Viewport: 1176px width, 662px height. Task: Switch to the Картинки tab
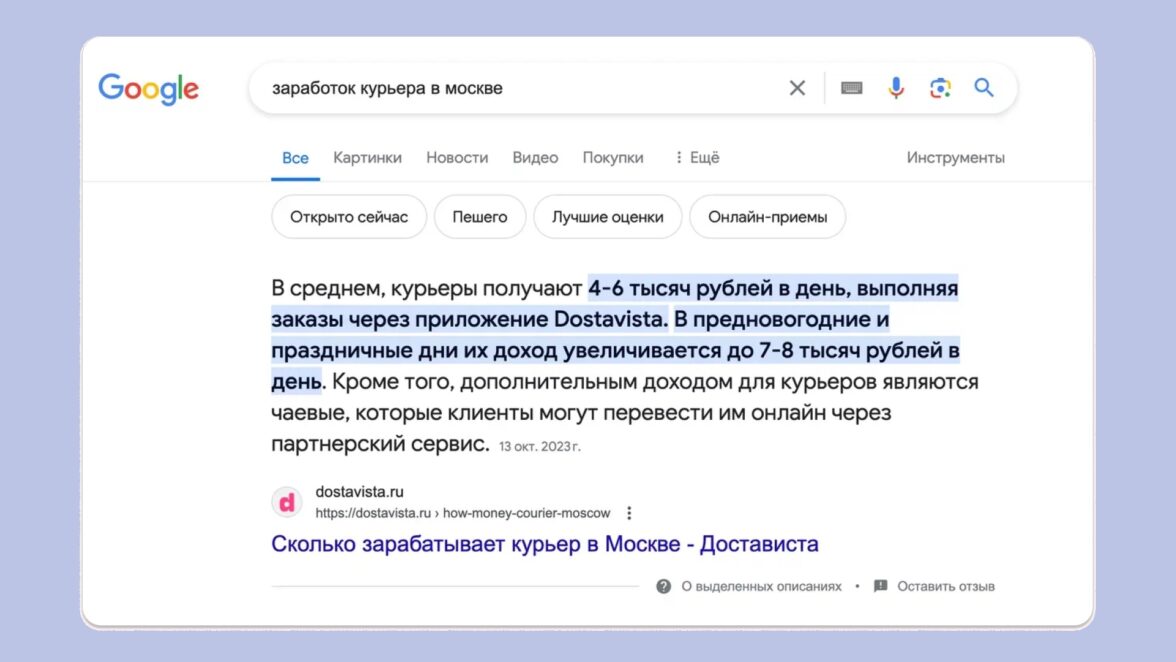tap(367, 157)
